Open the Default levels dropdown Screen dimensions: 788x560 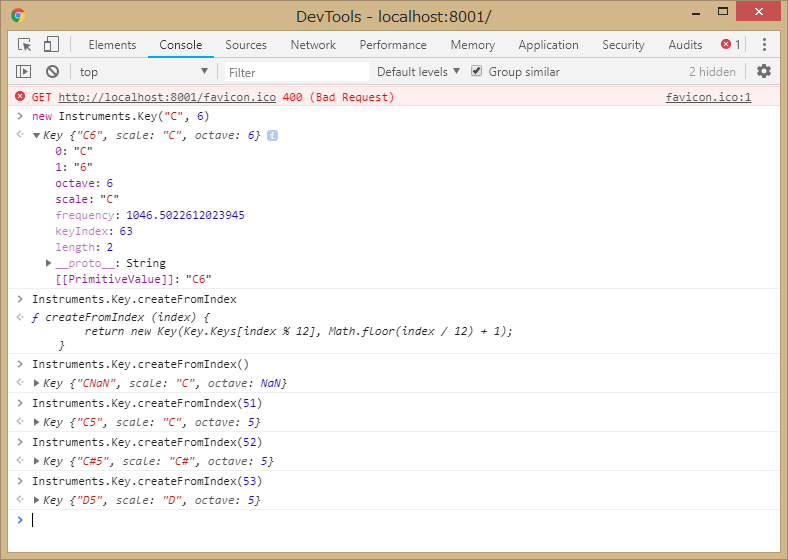(418, 72)
